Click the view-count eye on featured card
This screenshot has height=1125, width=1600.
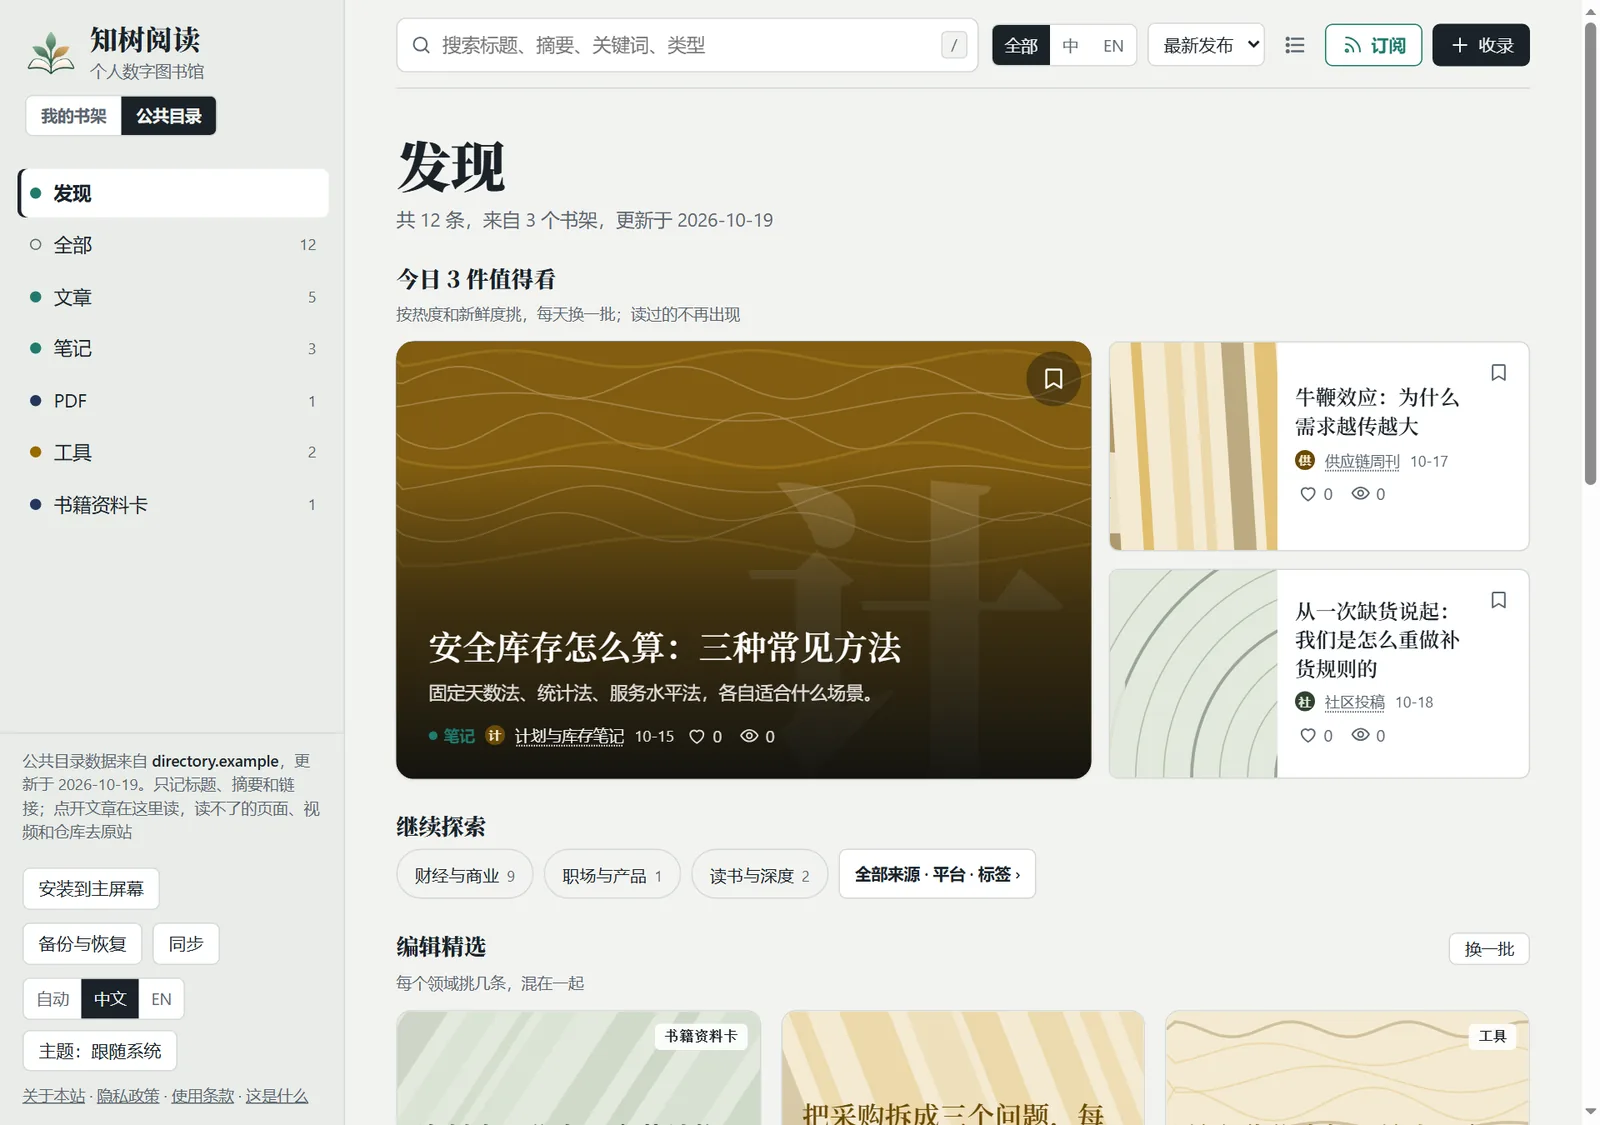[749, 736]
